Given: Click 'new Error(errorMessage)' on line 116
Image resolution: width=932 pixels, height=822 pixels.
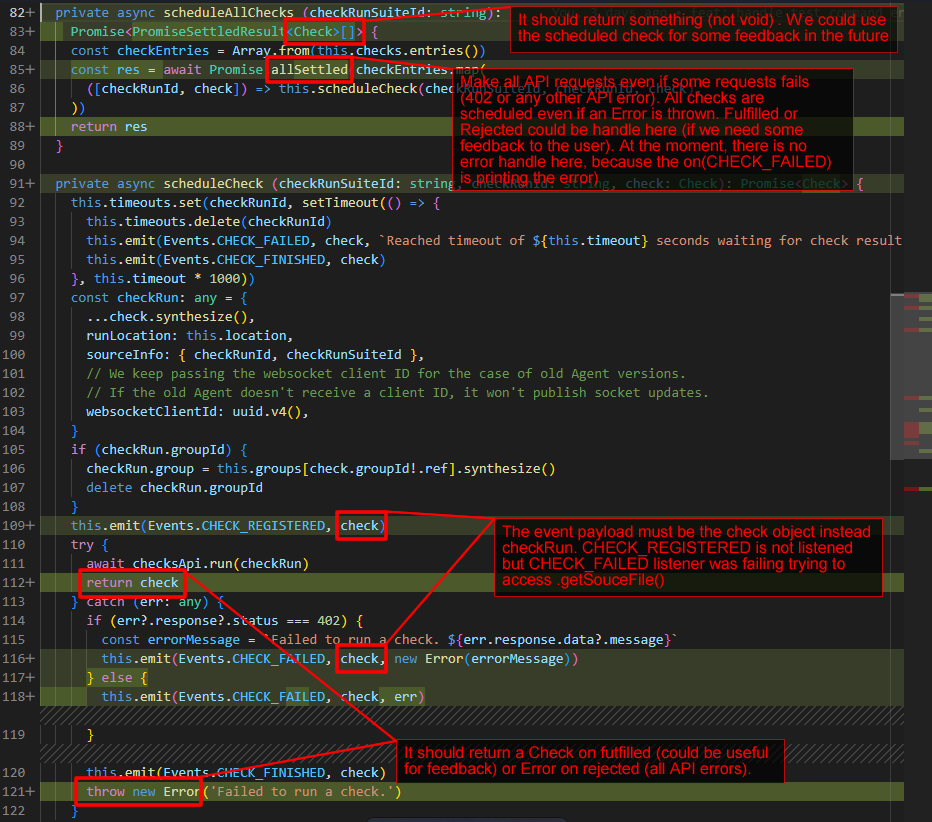Looking at the screenshot, I should [482, 659].
